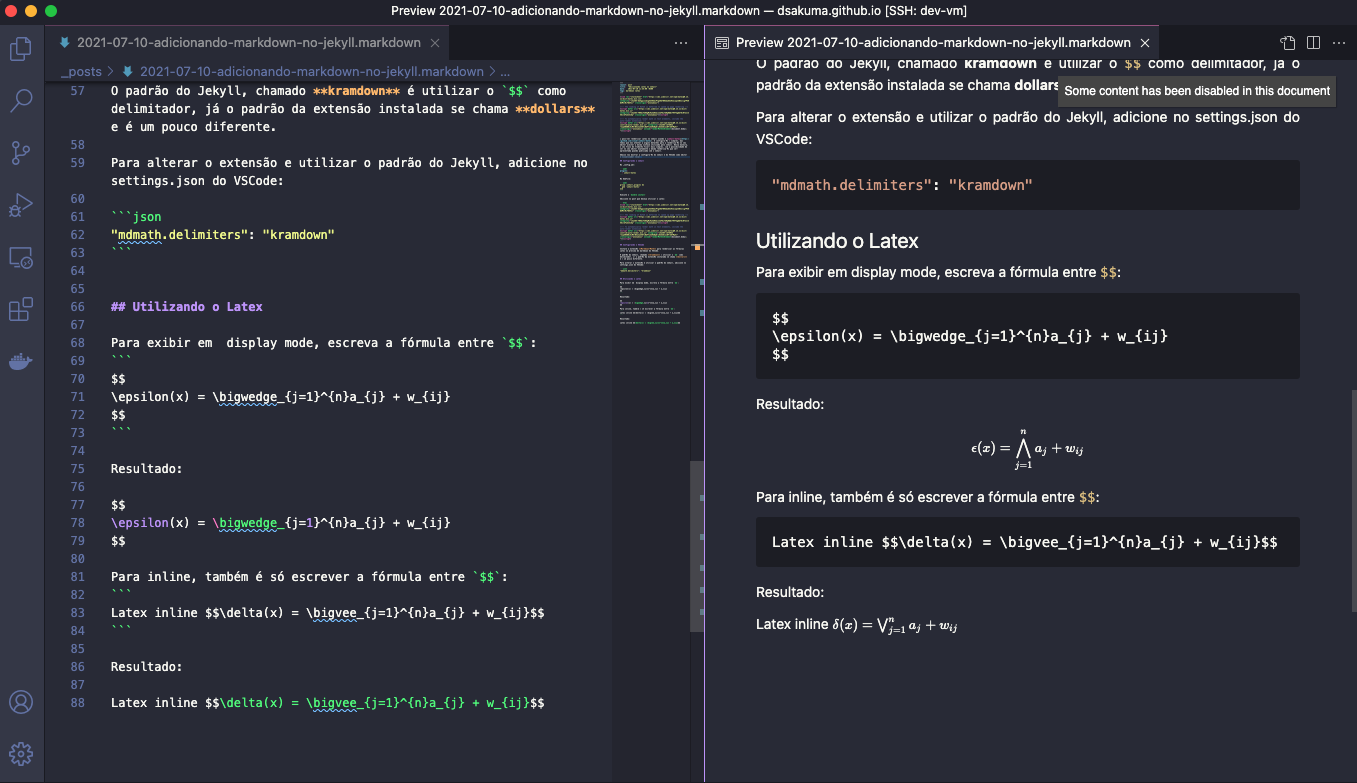Open more actions in left editor group
The image size is (1357, 783).
(x=681, y=43)
